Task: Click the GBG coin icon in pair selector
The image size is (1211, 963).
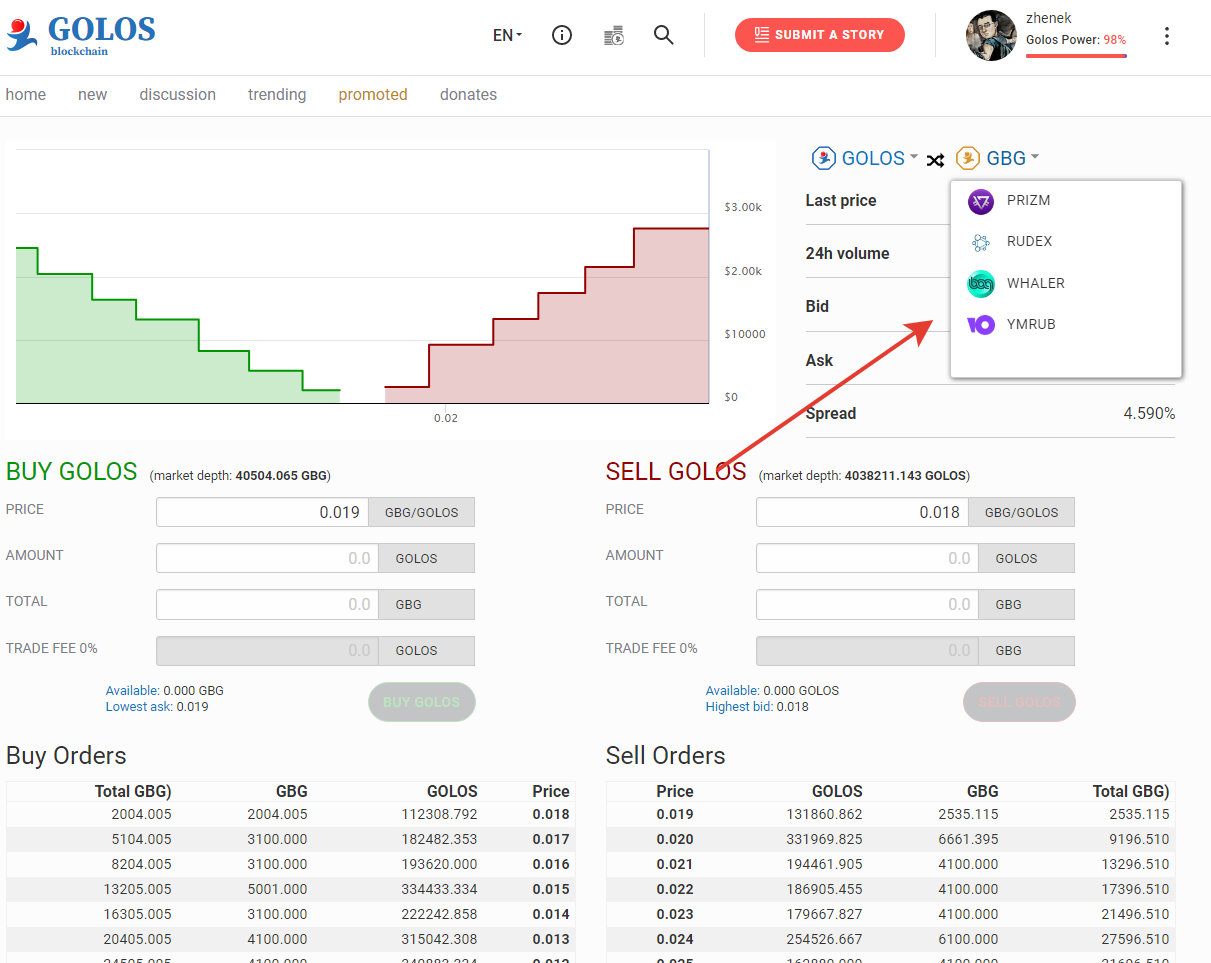Action: [x=967, y=158]
